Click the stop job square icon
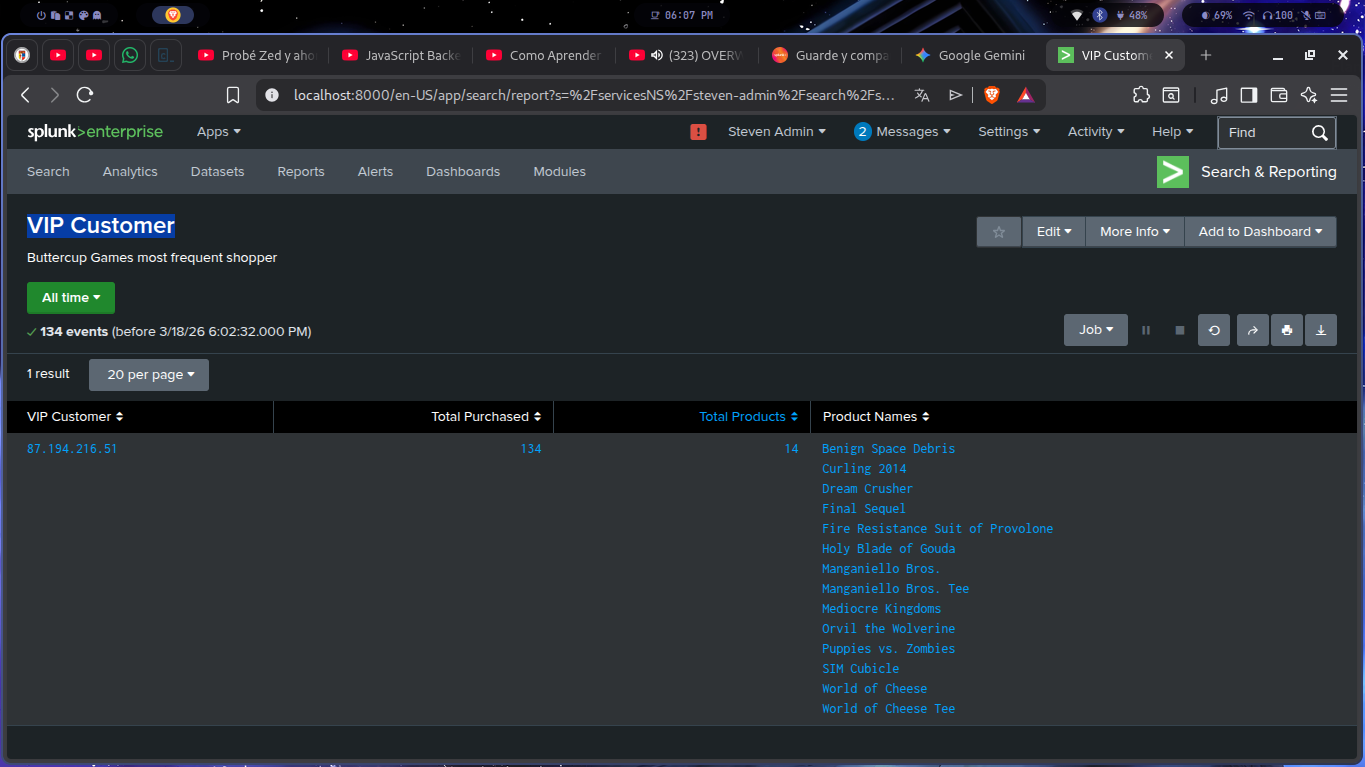1365x767 pixels. click(1180, 330)
